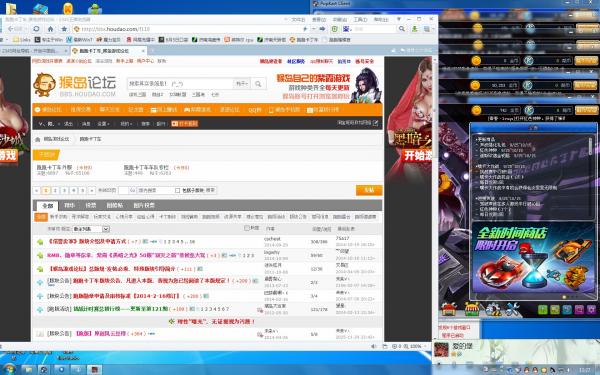The width and height of the screenshot is (600, 375).
Task: Click the purple gear settings icon in game
Action: click(592, 309)
